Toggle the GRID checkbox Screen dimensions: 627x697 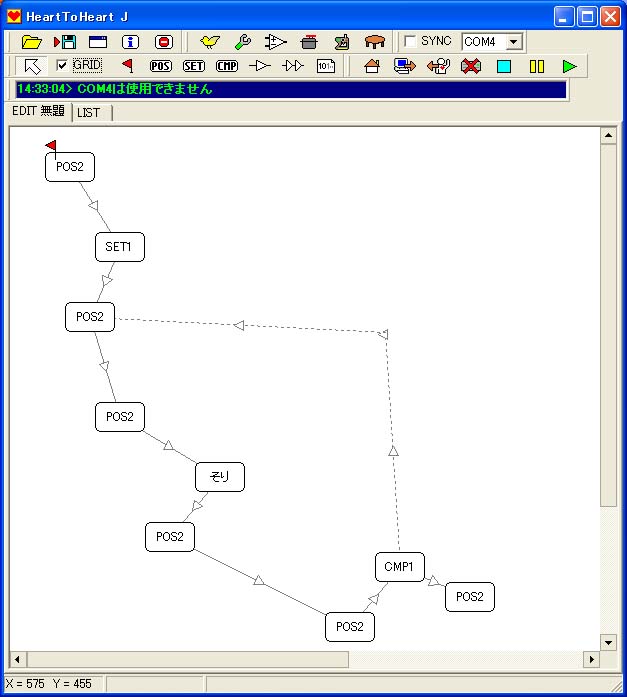coord(62,66)
